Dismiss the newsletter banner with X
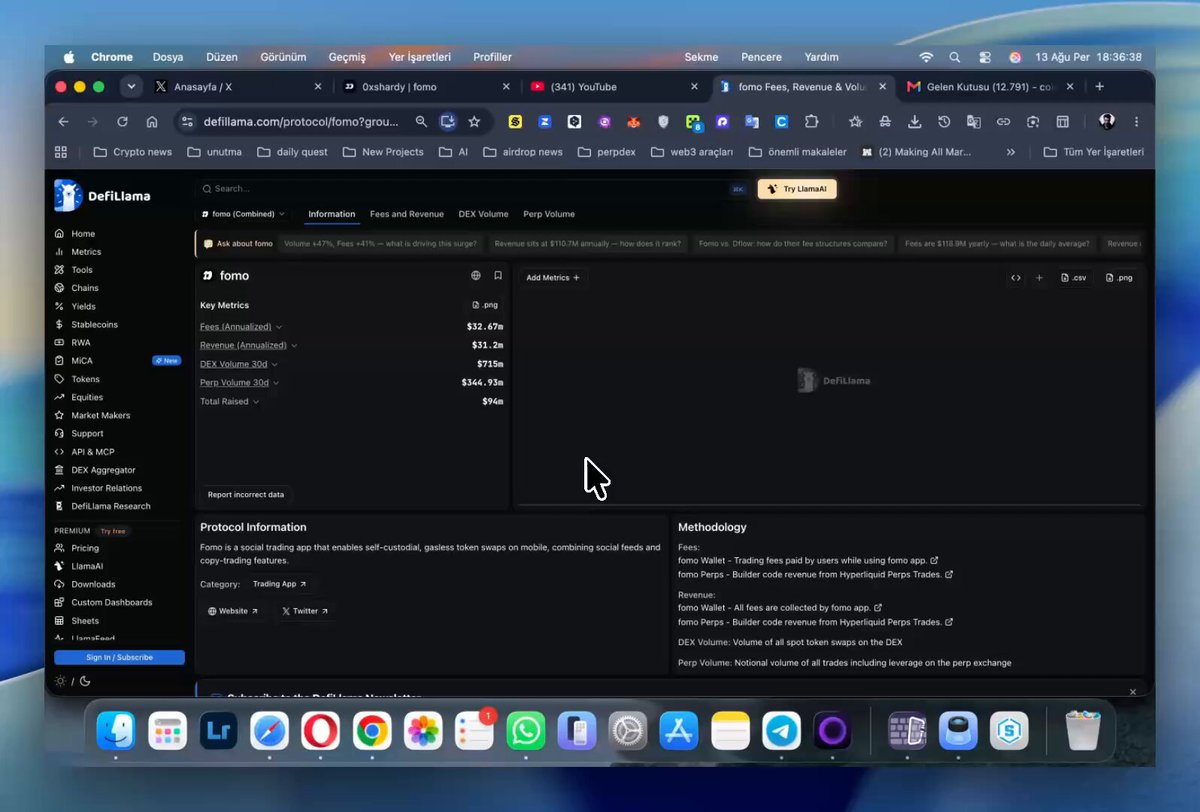The image size is (1200, 812). click(1133, 692)
